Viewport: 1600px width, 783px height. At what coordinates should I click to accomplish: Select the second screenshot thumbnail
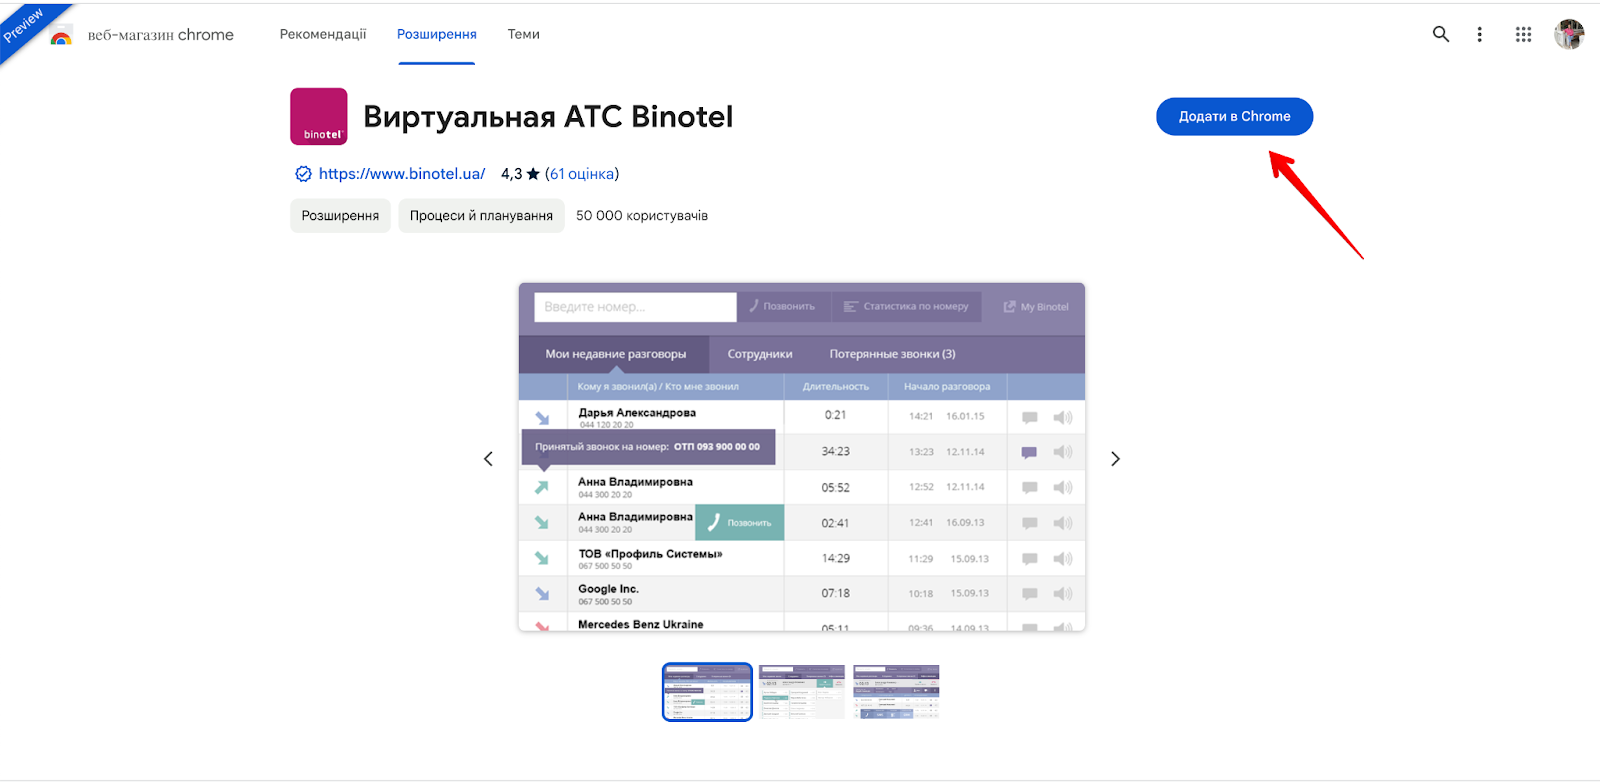pyautogui.click(x=802, y=692)
